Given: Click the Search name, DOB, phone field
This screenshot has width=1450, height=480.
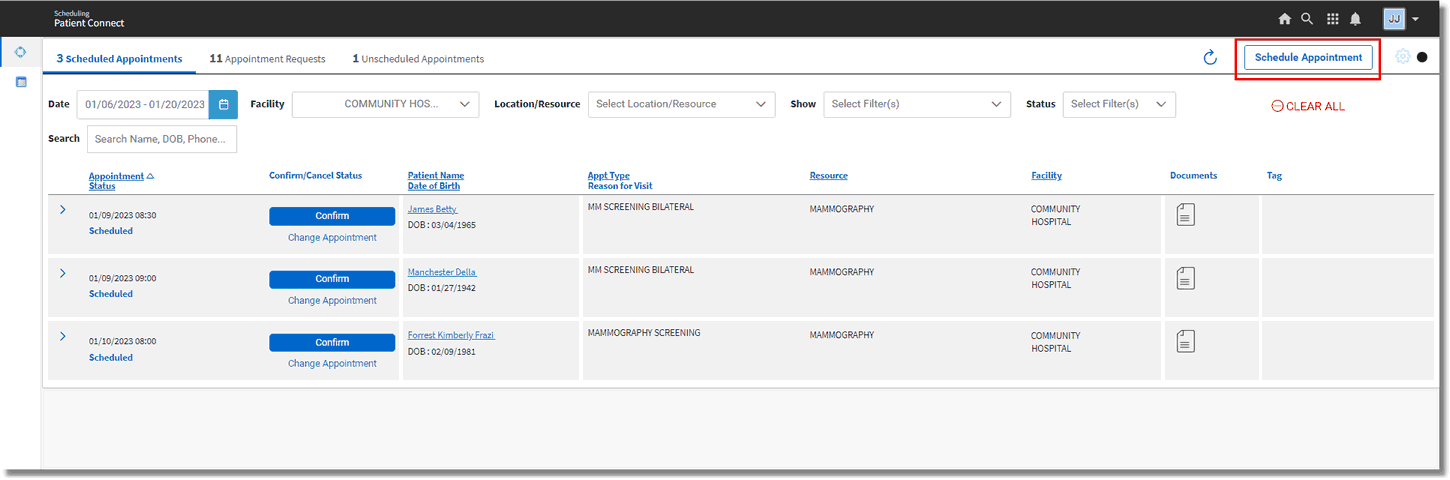Looking at the screenshot, I should tap(162, 139).
